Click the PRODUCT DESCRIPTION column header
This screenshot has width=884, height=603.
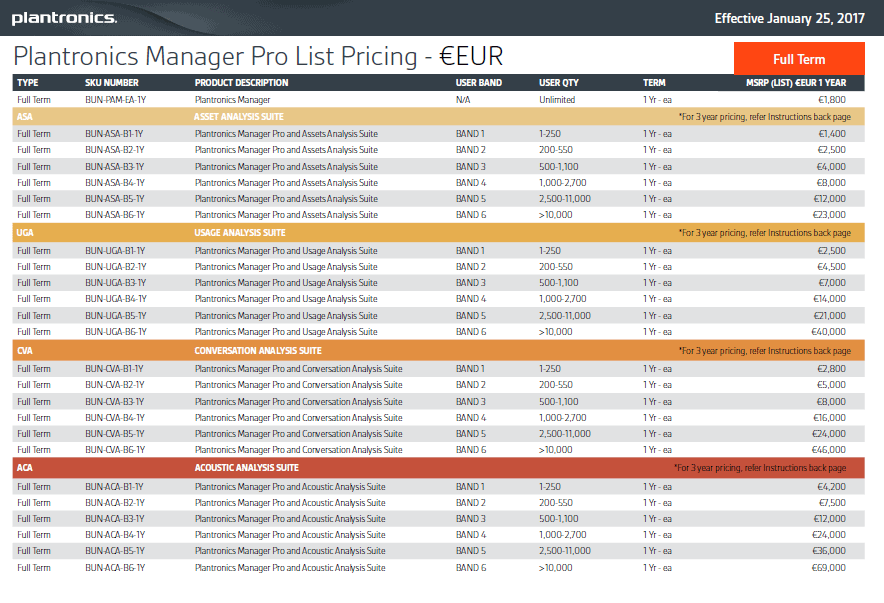tap(241, 83)
